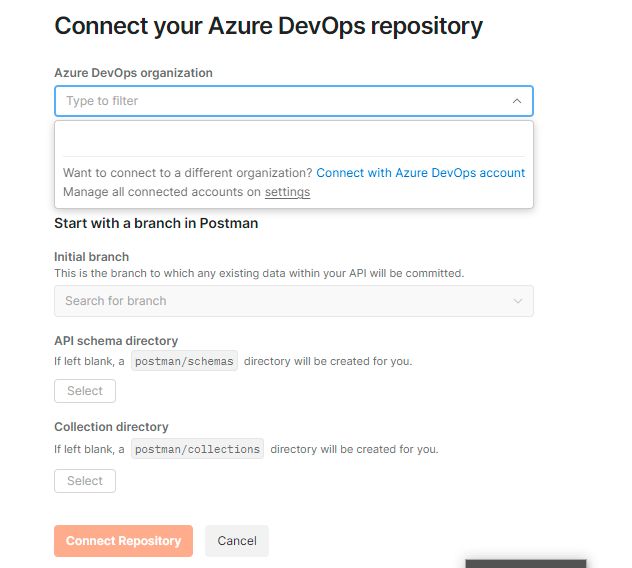
Task: Open the settings link for connected accounts
Action: [287, 192]
